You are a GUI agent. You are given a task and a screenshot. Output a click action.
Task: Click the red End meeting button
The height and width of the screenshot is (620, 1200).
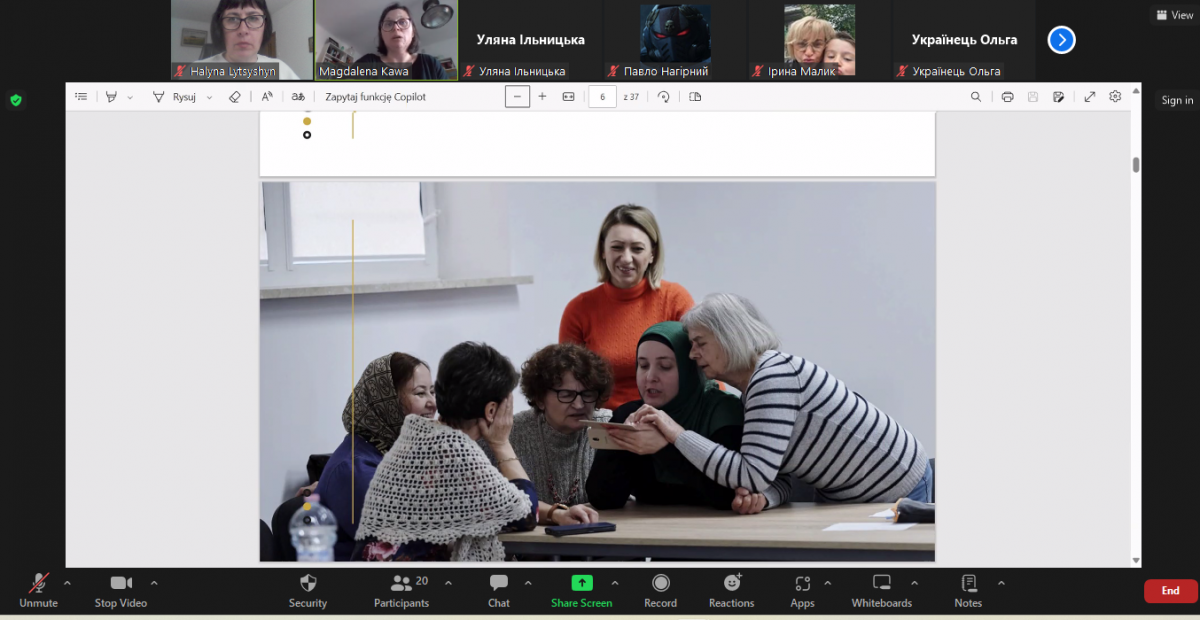coord(1170,591)
